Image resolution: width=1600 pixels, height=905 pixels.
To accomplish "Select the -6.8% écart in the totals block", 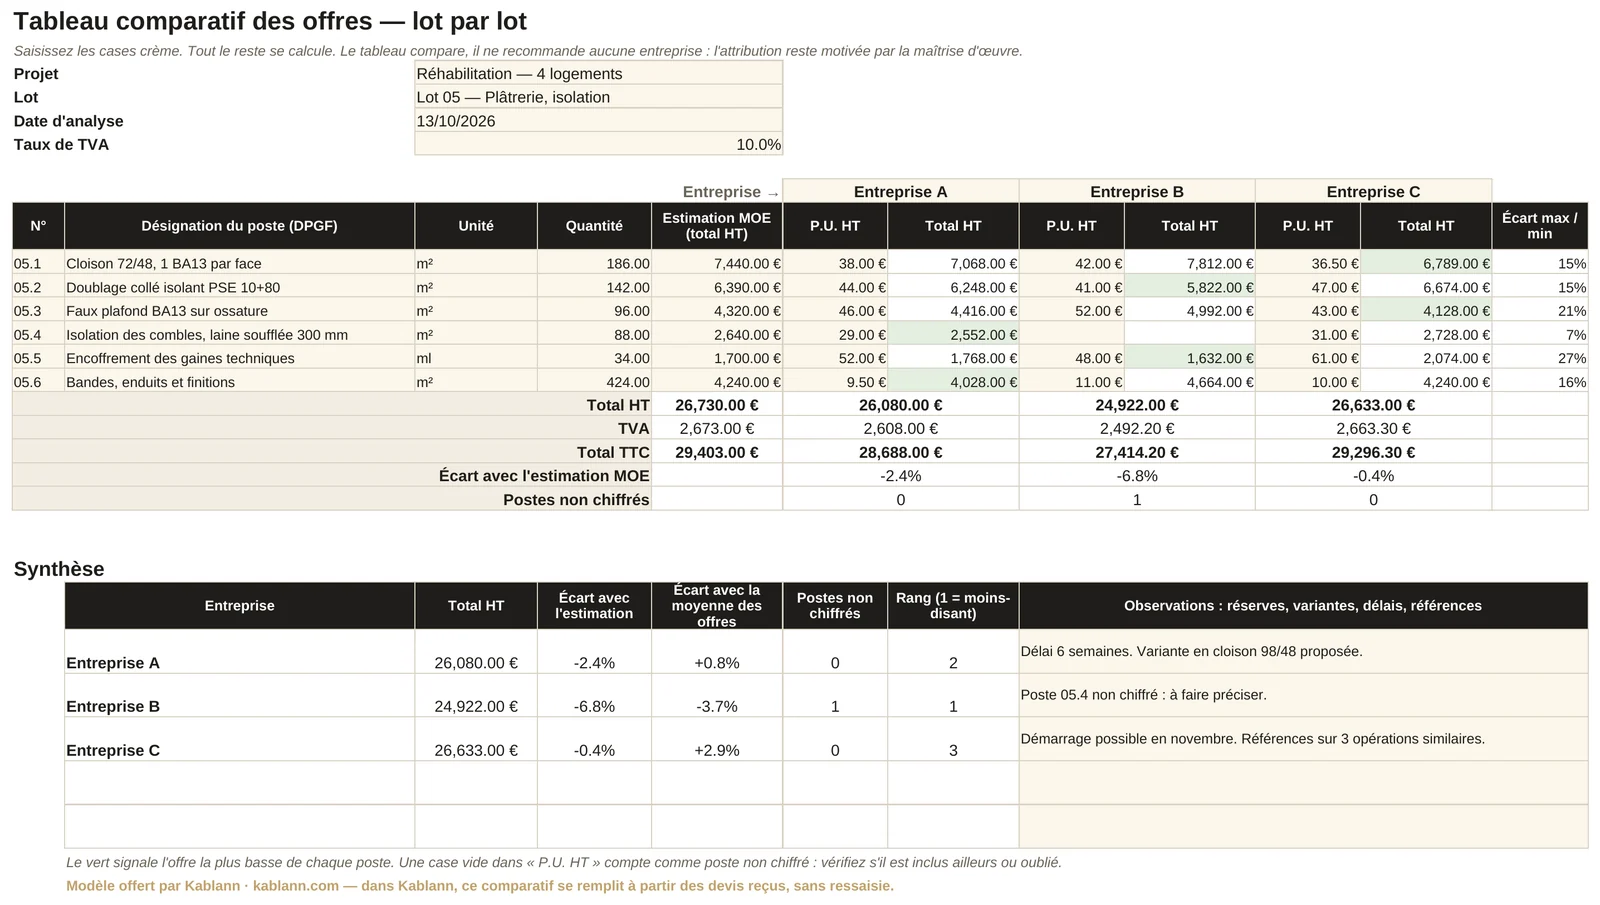I will tap(1137, 476).
